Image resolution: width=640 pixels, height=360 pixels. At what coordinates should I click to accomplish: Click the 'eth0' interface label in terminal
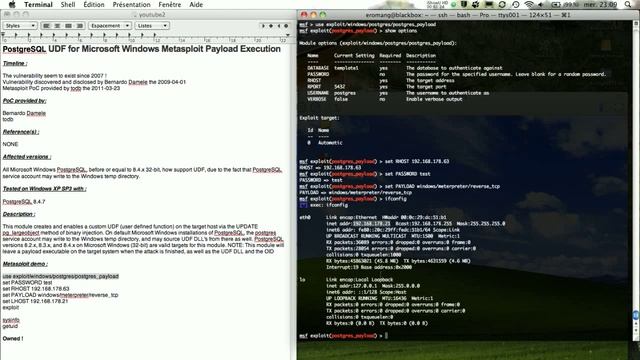305,218
